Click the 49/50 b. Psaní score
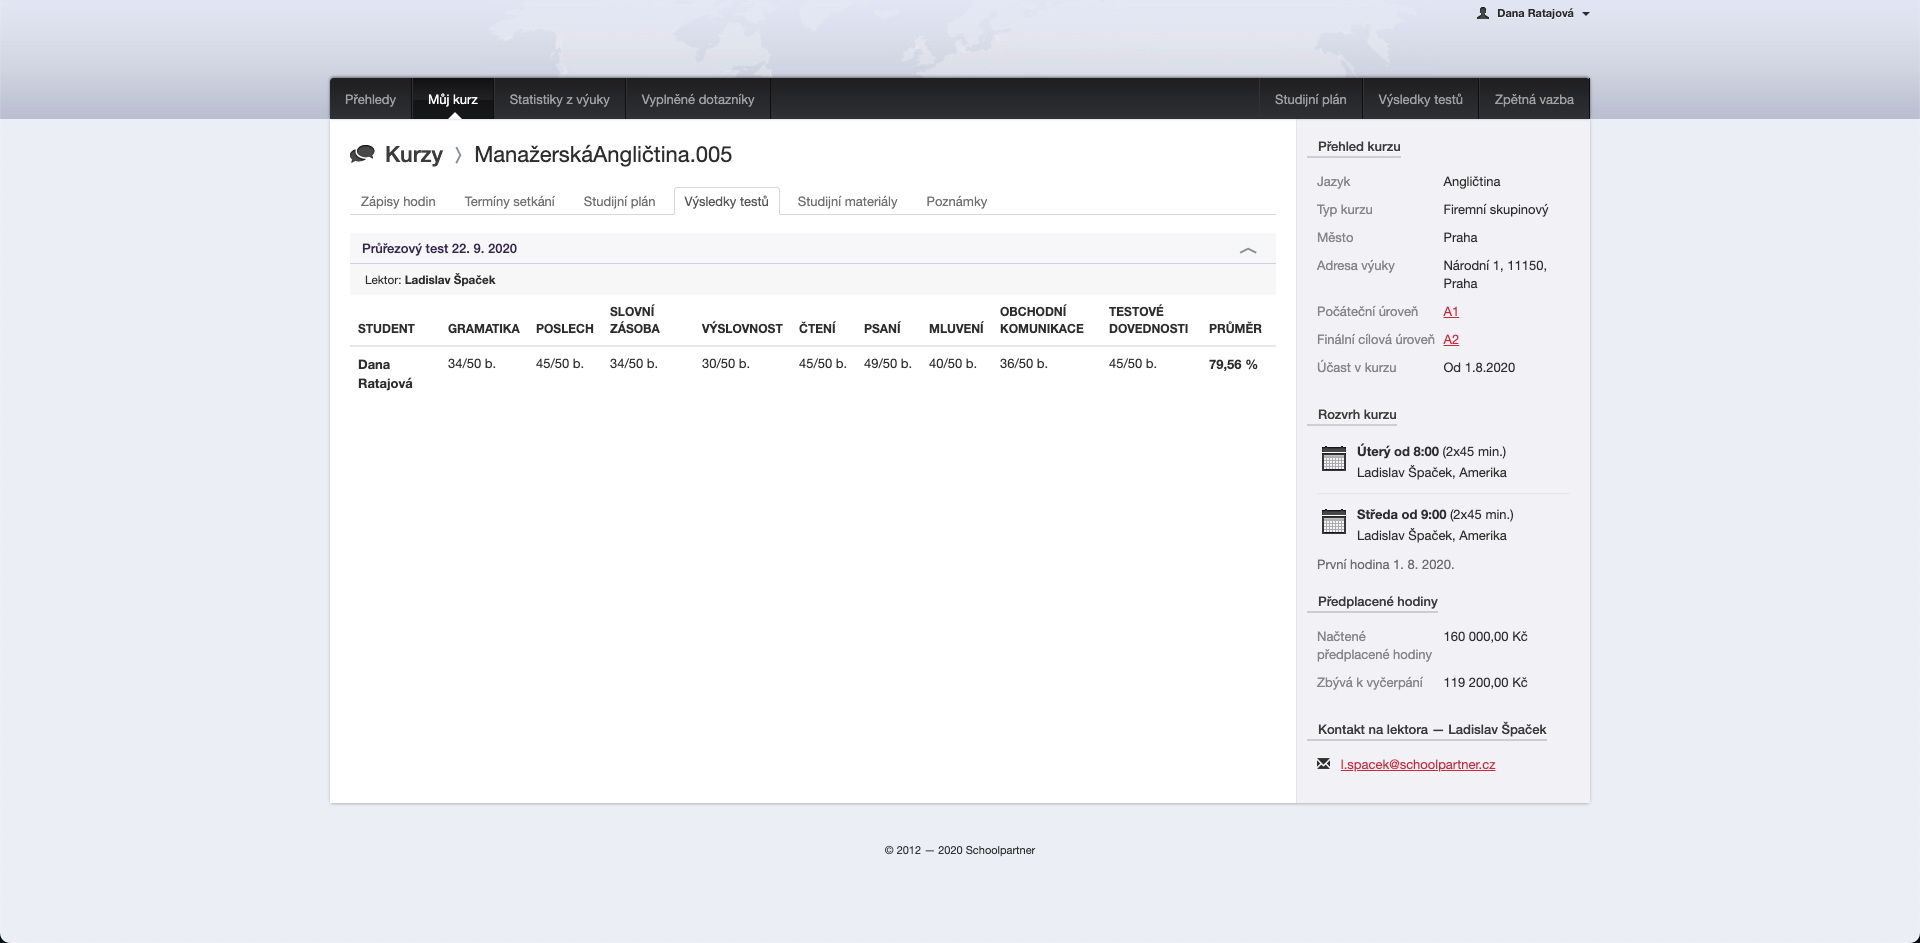This screenshot has width=1920, height=943. [x=888, y=364]
